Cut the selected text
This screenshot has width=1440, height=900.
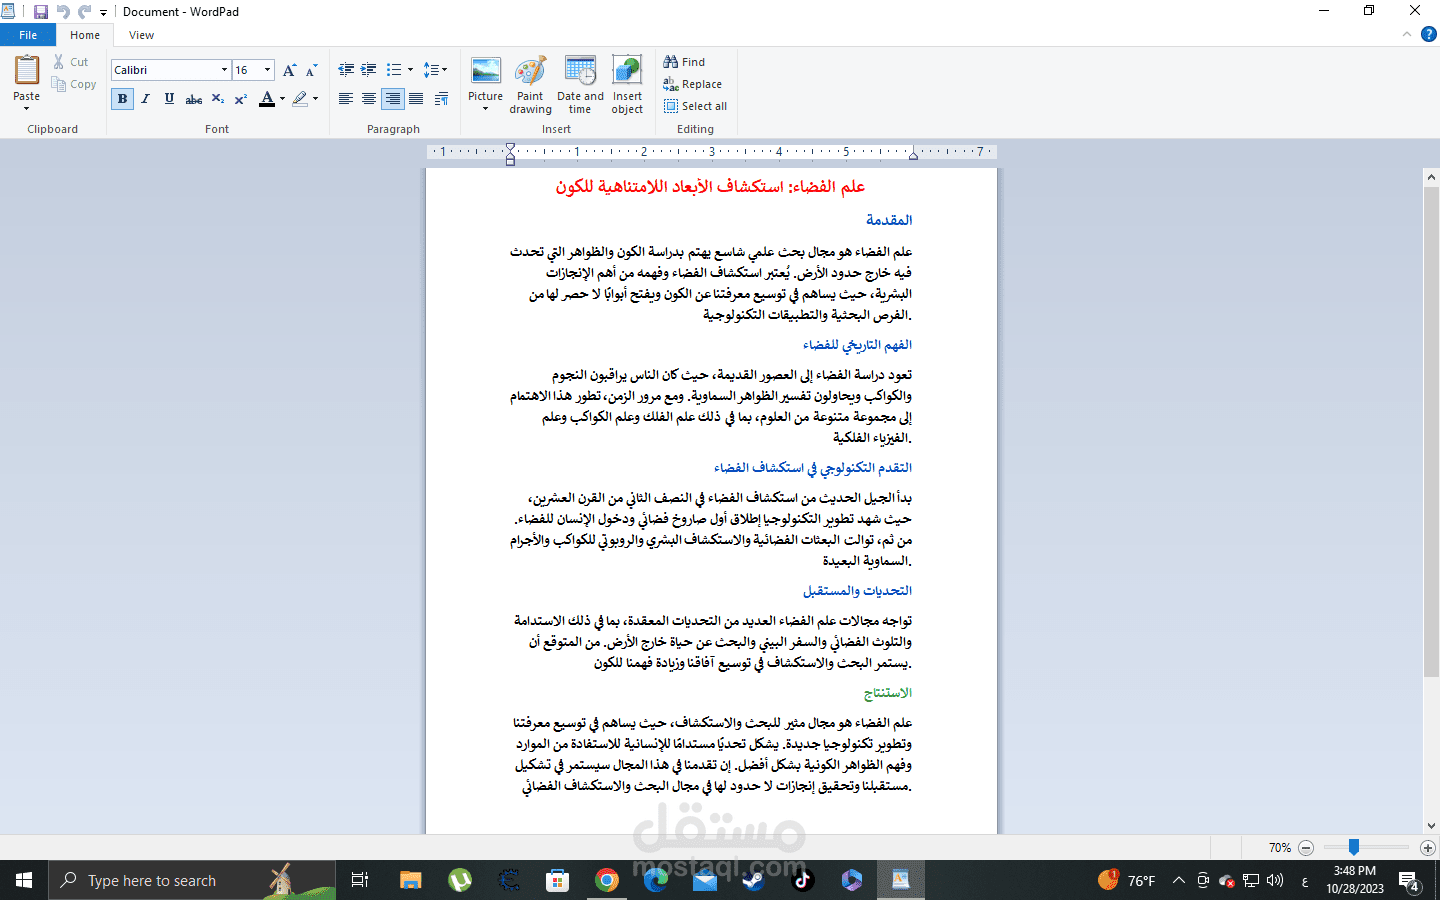[x=71, y=62]
